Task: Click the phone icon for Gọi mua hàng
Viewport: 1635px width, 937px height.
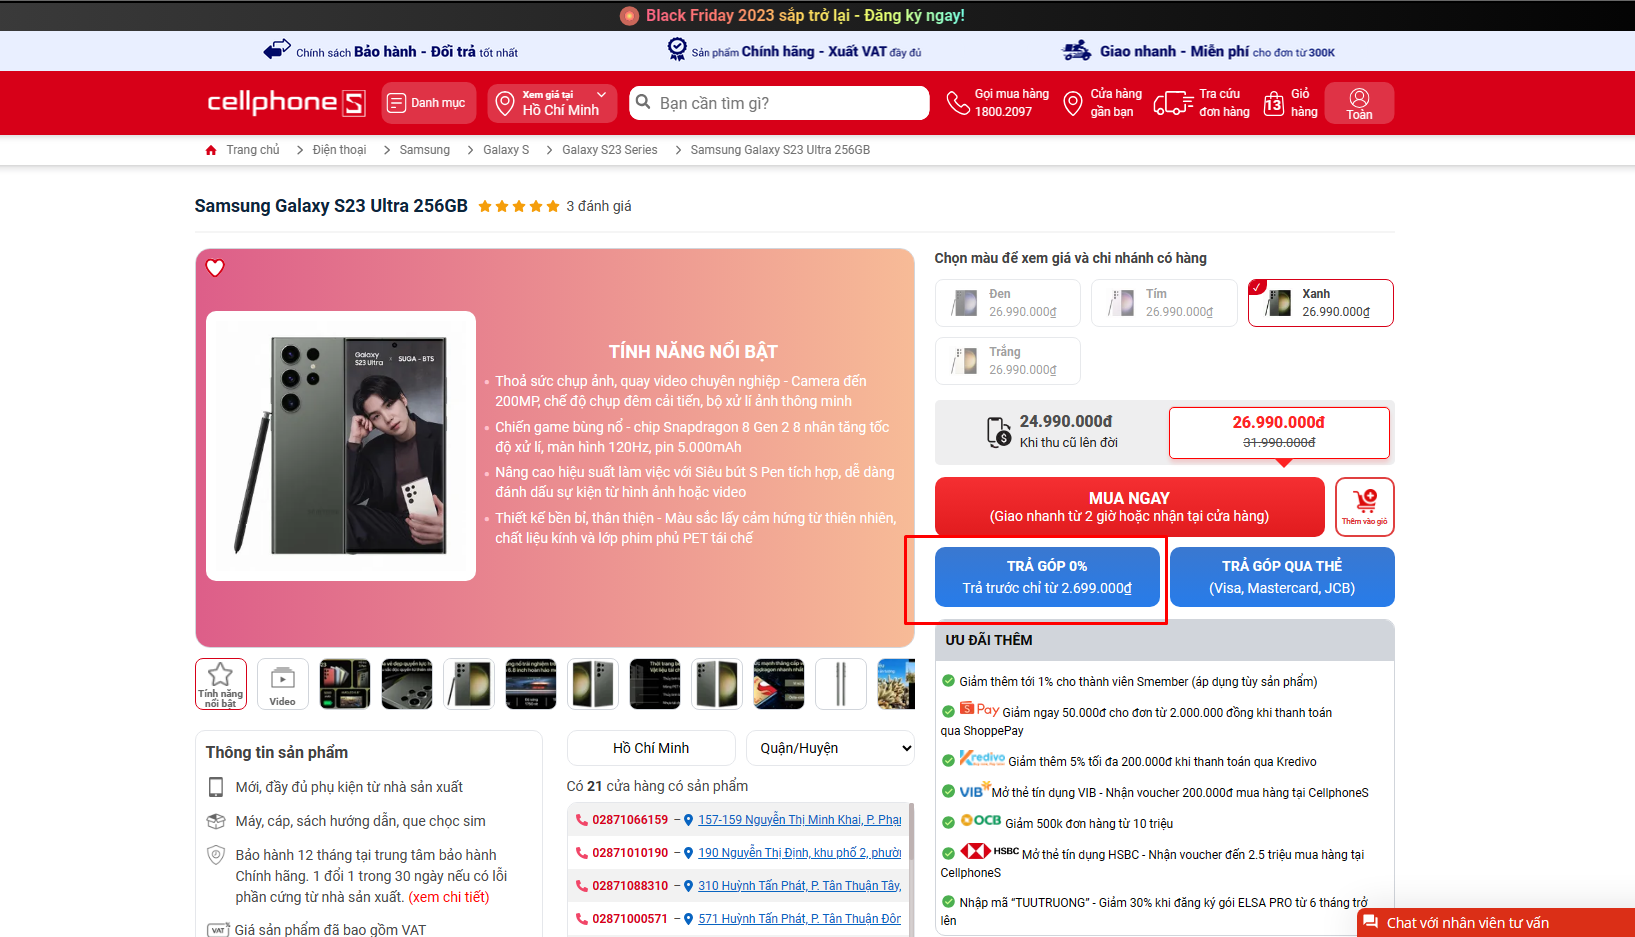Action: click(958, 103)
